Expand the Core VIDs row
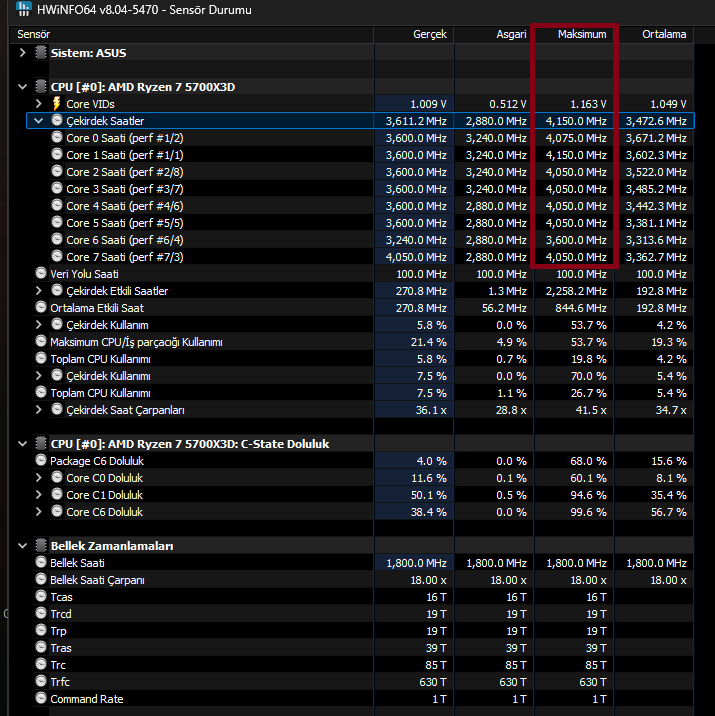The image size is (715, 716). (x=39, y=104)
